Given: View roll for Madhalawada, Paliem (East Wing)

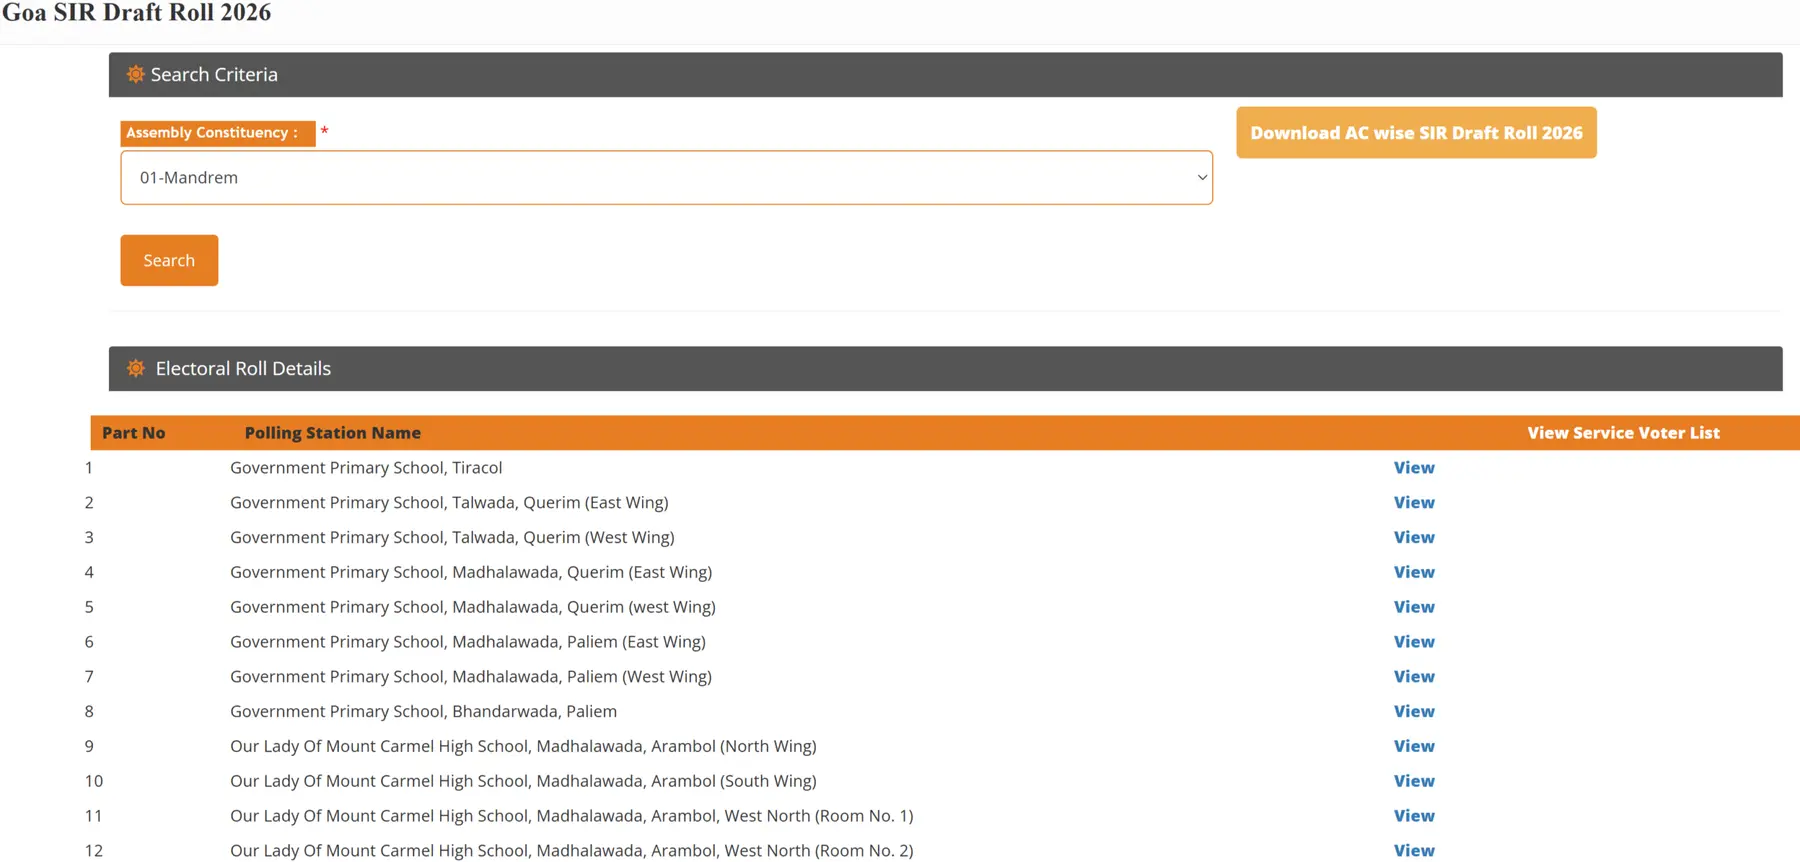Looking at the screenshot, I should pos(1414,642).
